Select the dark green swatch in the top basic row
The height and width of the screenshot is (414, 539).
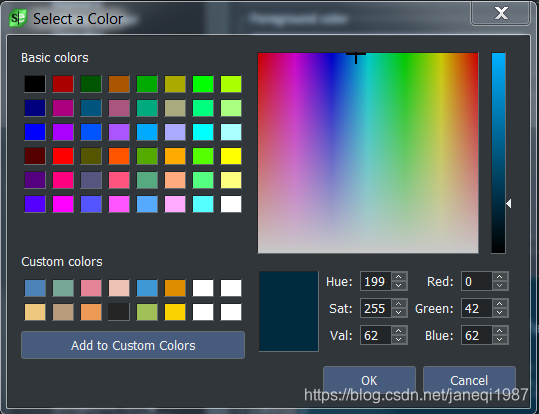(x=91, y=84)
